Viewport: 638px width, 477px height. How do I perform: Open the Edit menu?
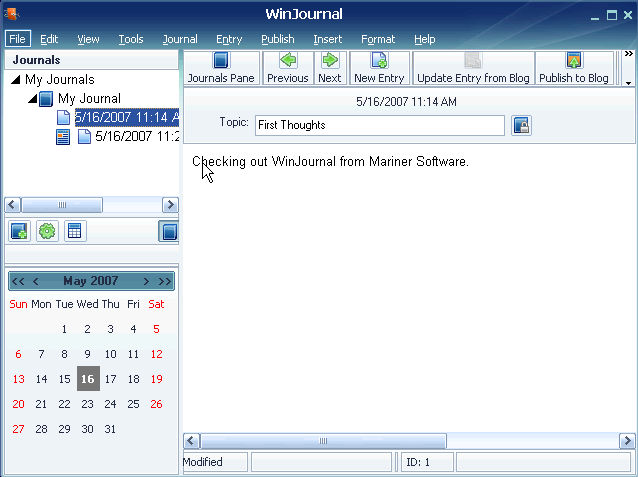[49, 39]
